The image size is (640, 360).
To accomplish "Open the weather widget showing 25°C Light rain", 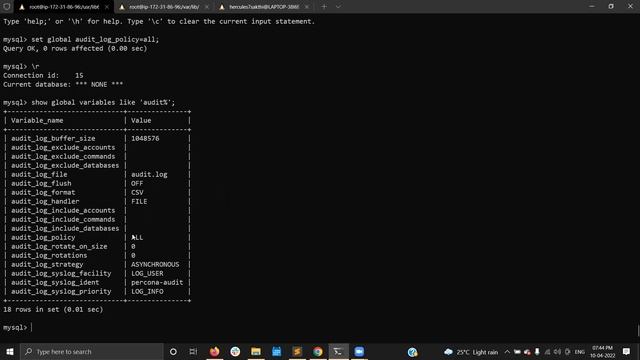I will 471,352.
